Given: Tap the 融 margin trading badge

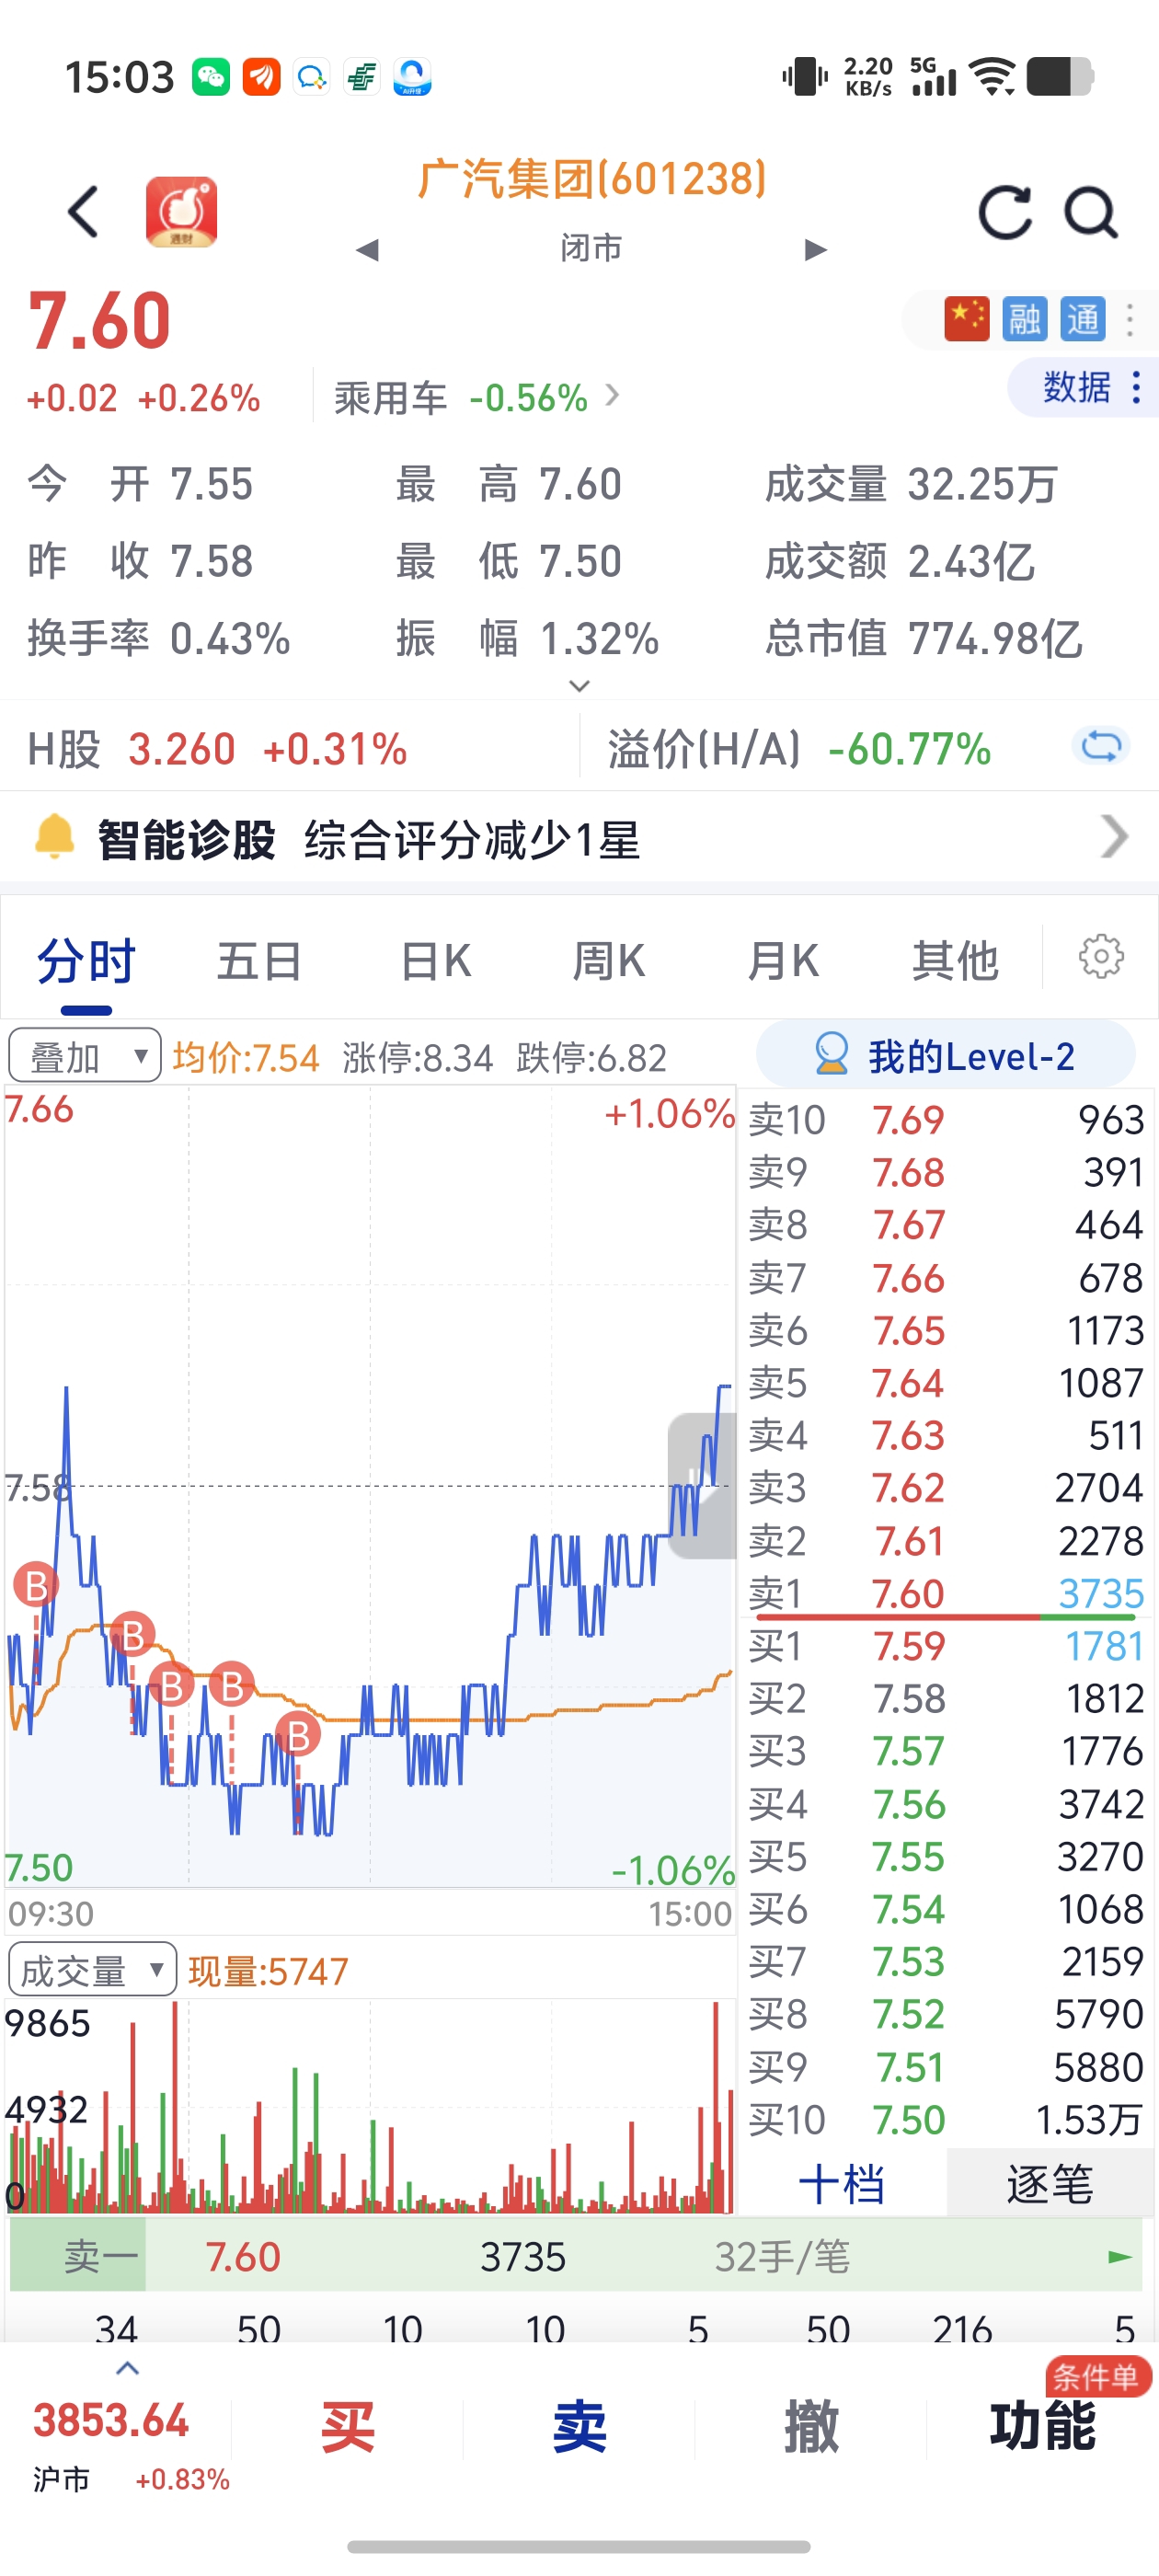Looking at the screenshot, I should 1025,320.
